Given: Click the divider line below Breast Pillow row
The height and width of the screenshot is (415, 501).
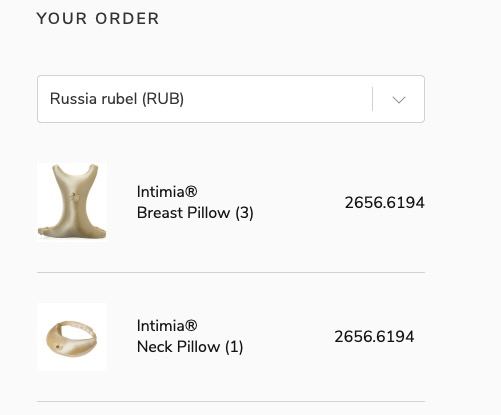Looking at the screenshot, I should point(231,272).
